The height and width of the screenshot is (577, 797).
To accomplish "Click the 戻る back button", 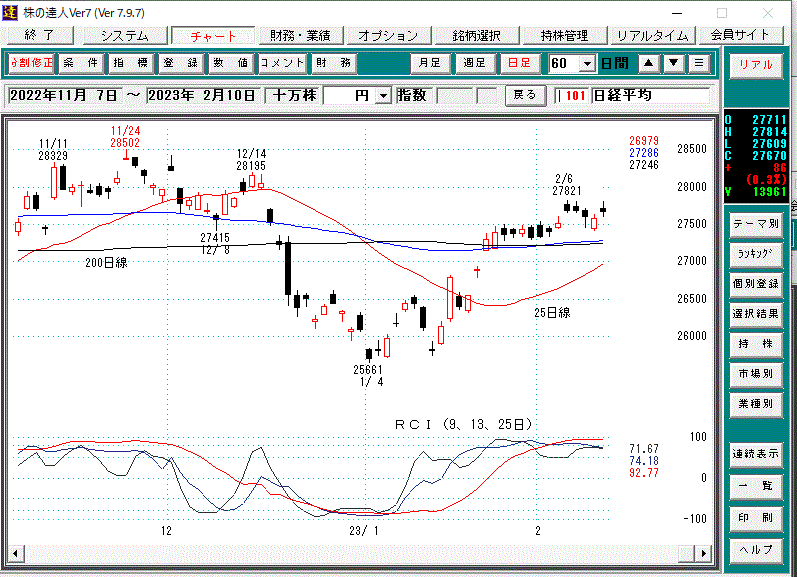I will pyautogui.click(x=525, y=95).
